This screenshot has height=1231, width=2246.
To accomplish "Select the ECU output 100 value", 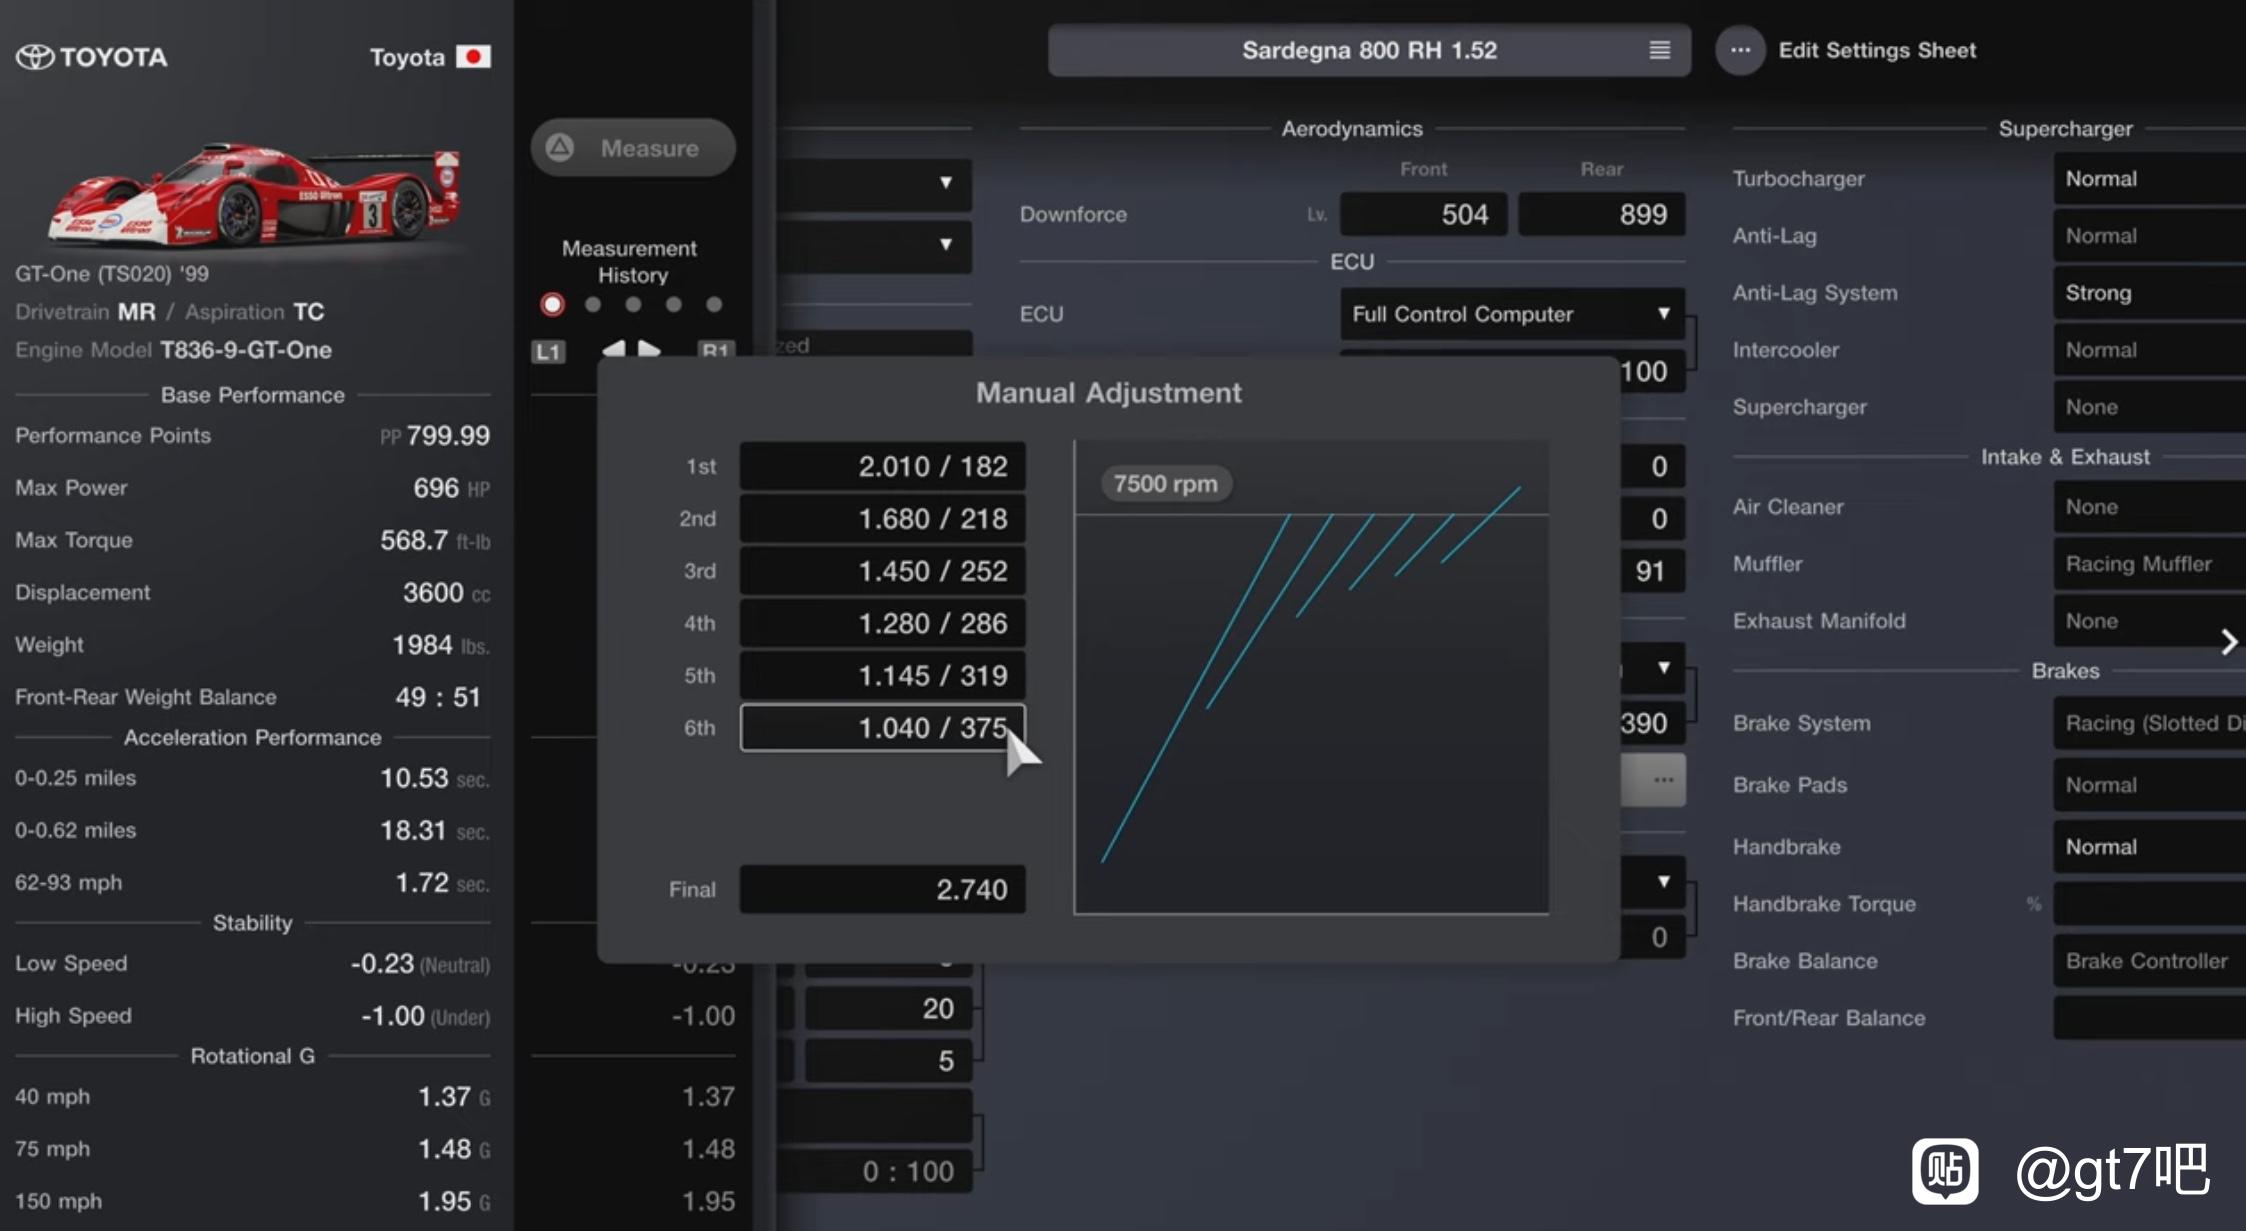I will tap(1652, 371).
